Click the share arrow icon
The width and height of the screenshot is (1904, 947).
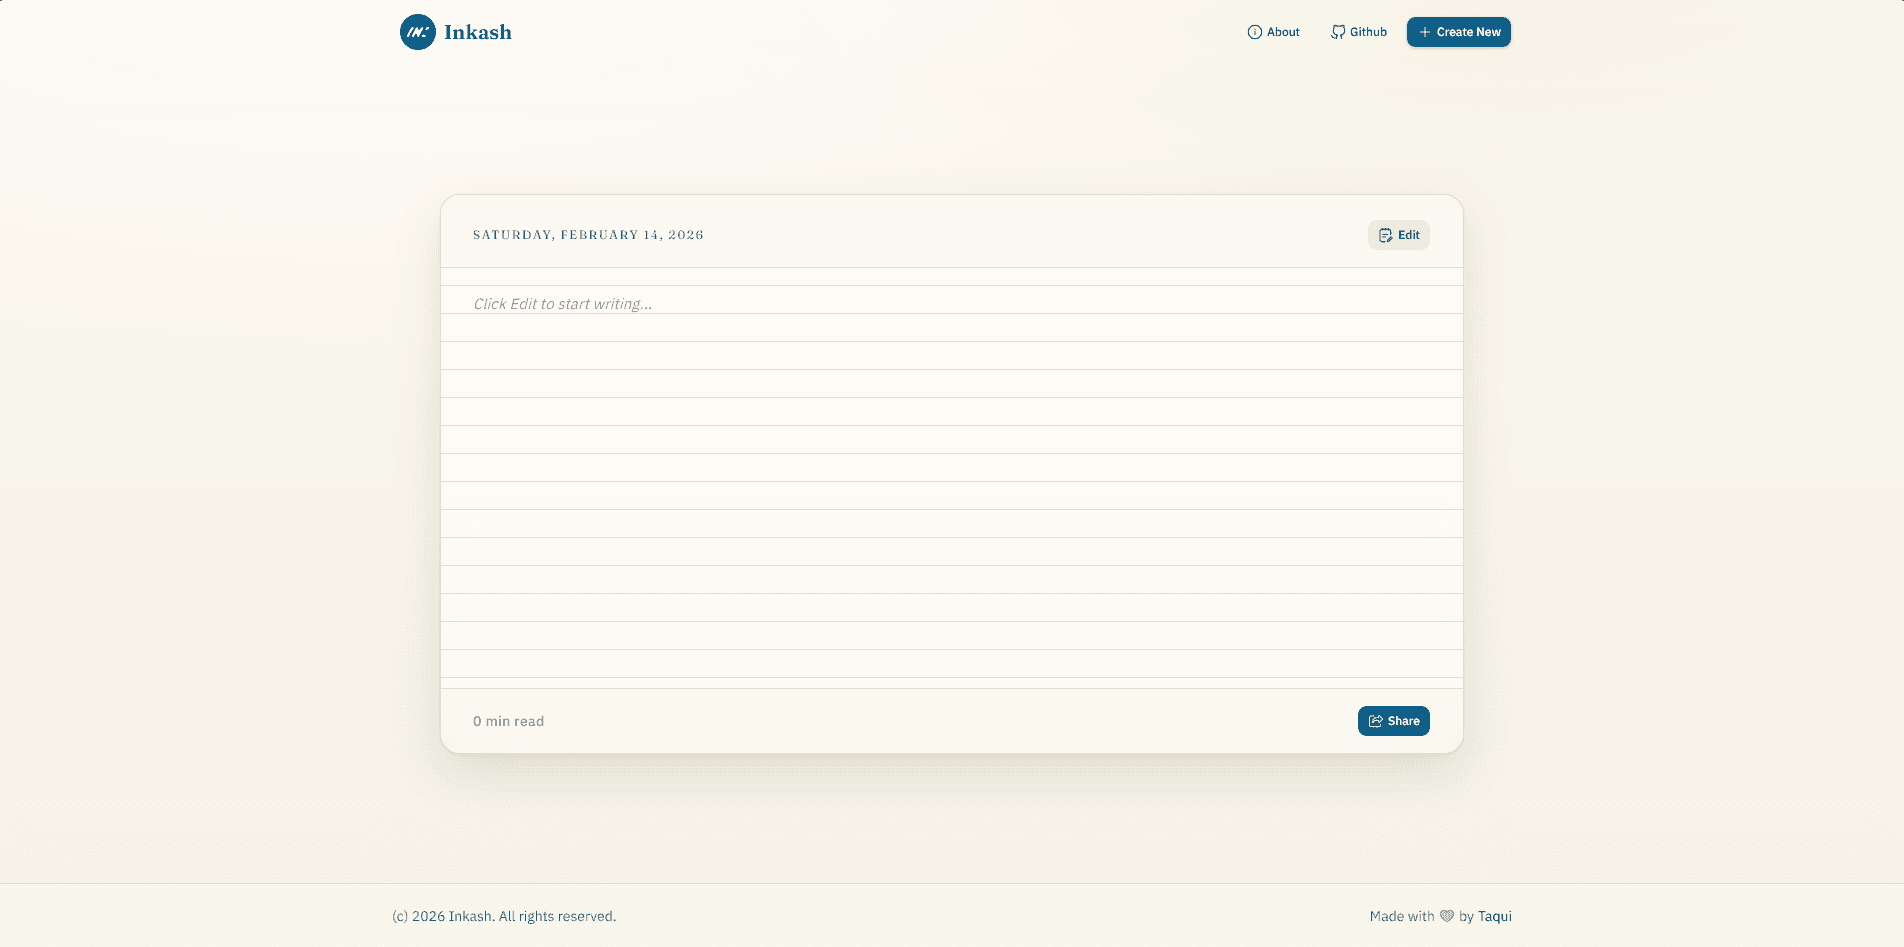tap(1376, 721)
